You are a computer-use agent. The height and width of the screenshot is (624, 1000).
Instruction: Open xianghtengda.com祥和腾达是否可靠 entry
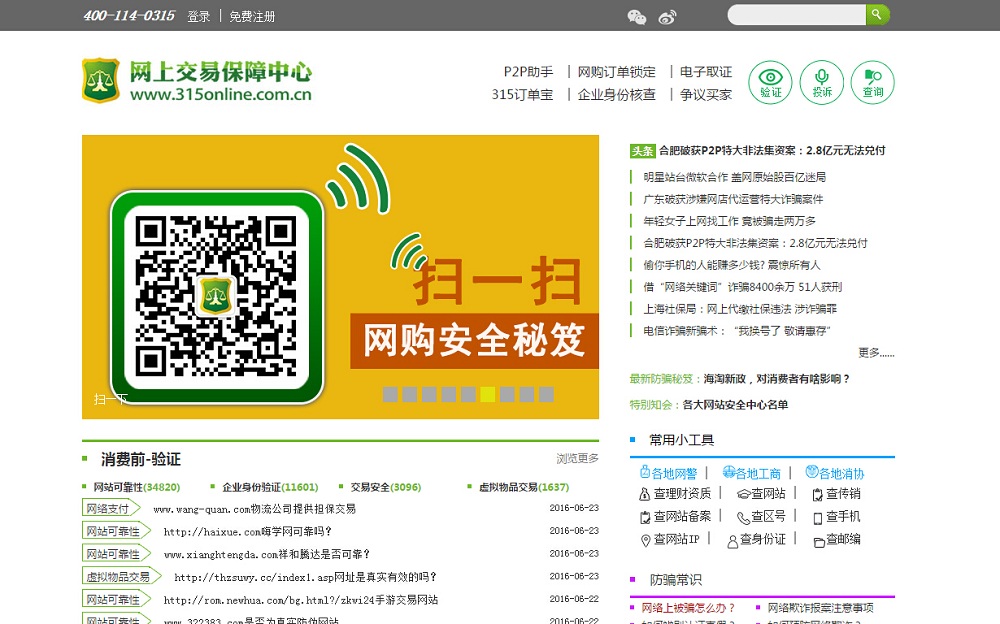pyautogui.click(x=267, y=554)
